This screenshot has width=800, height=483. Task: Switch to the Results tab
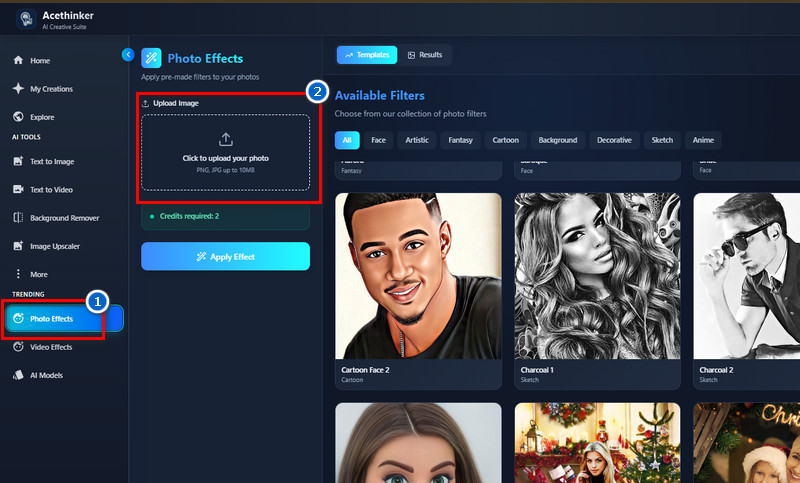coord(425,55)
